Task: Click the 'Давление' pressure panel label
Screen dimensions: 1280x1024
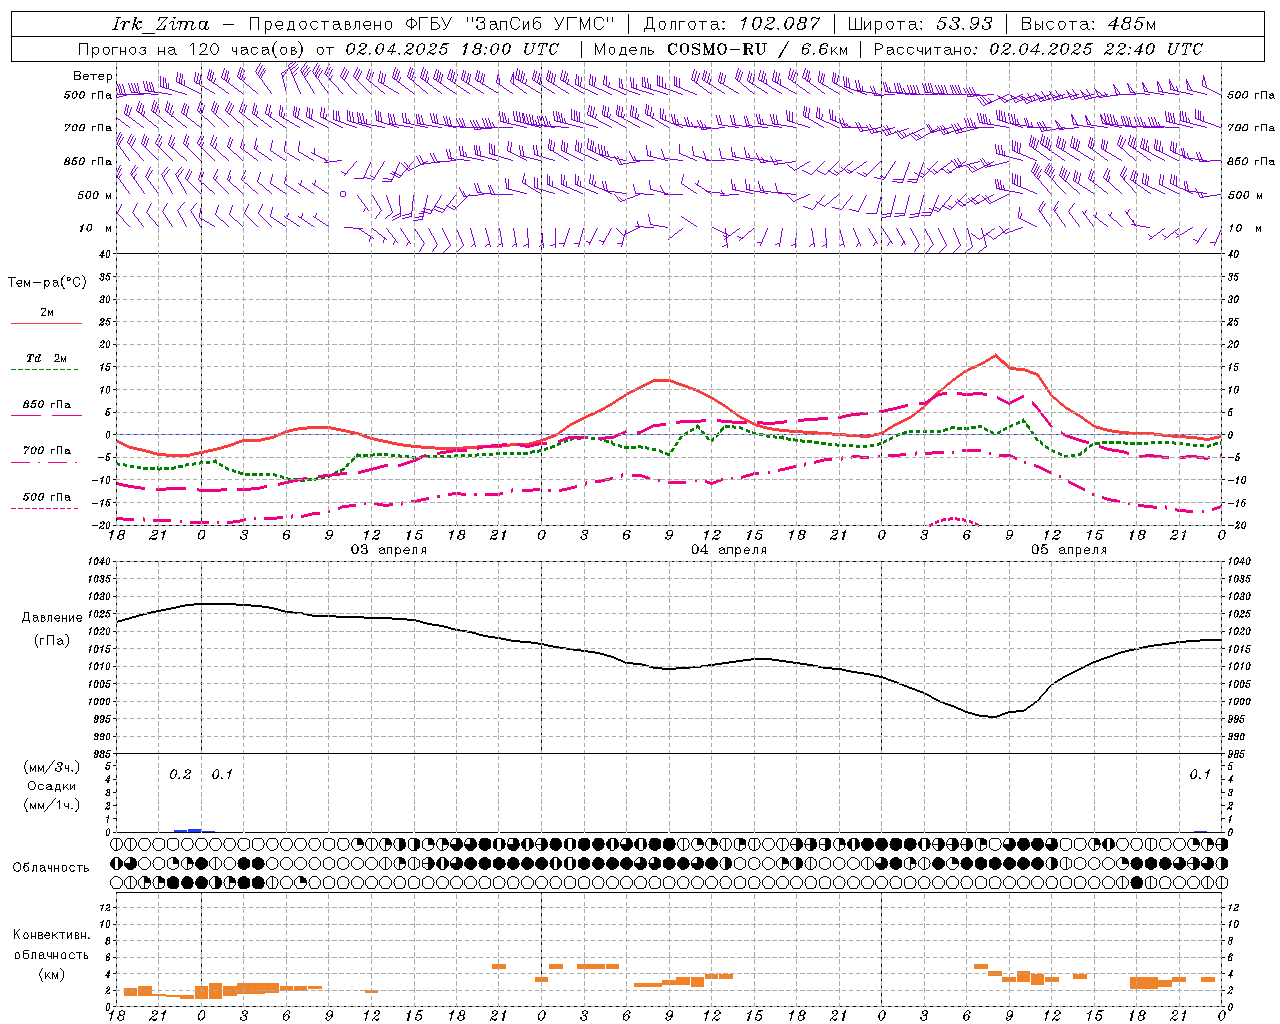Action: [52, 618]
